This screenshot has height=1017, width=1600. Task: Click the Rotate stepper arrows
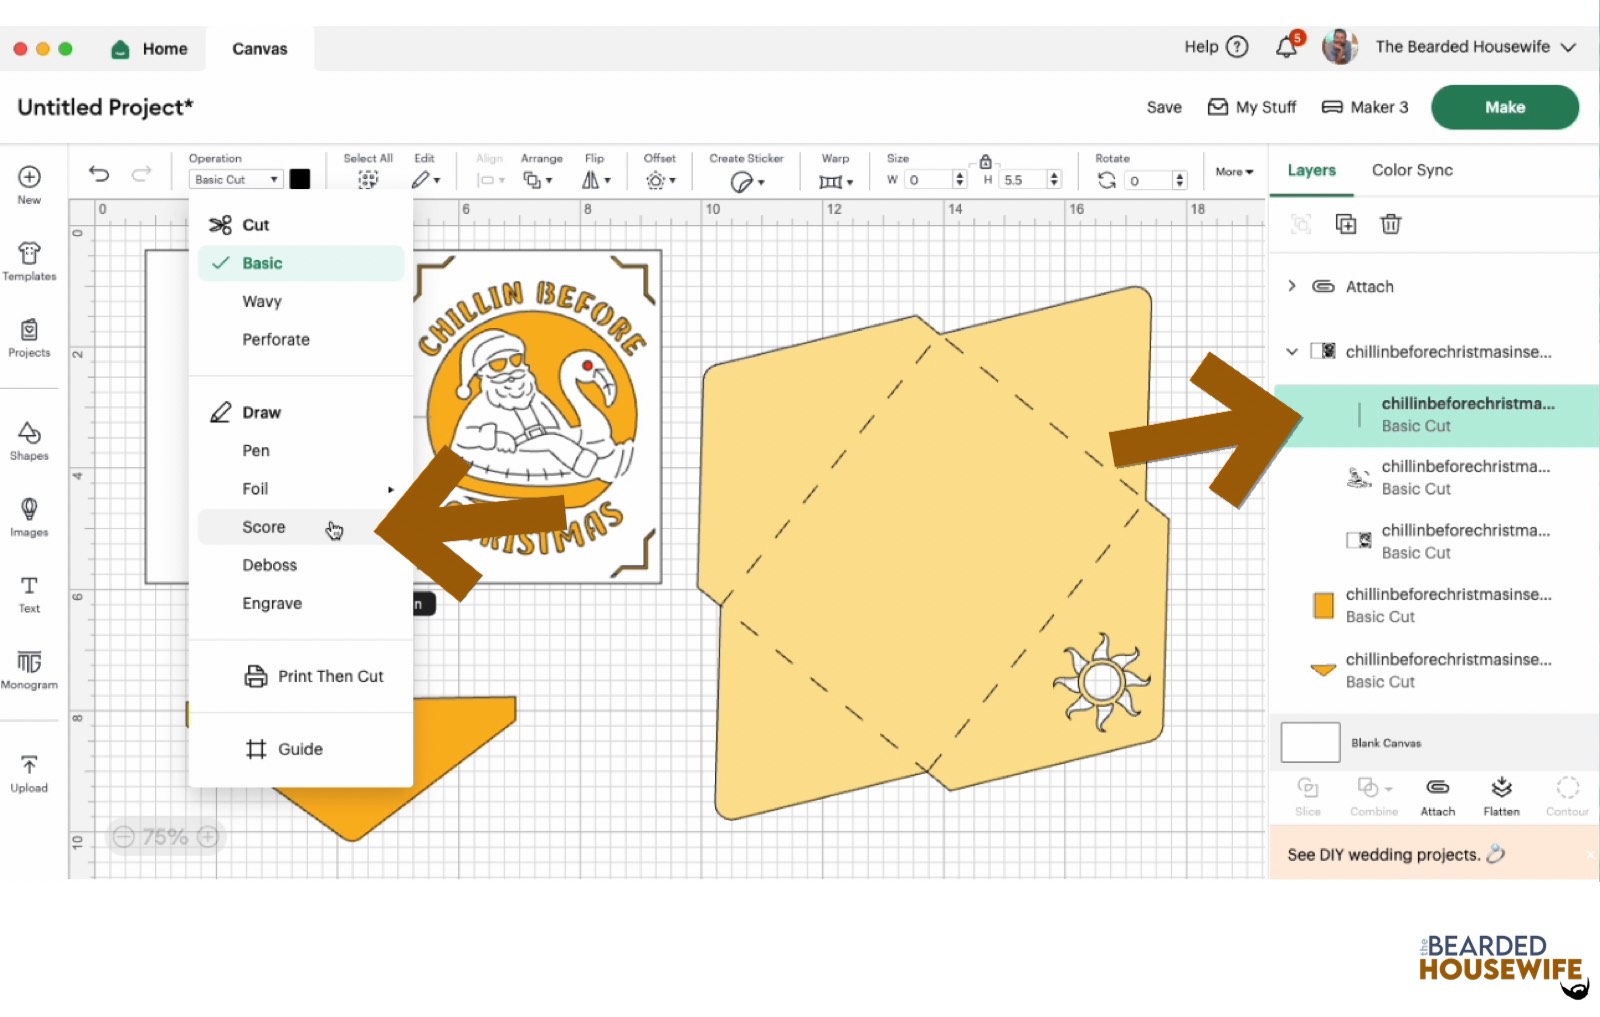(1180, 180)
